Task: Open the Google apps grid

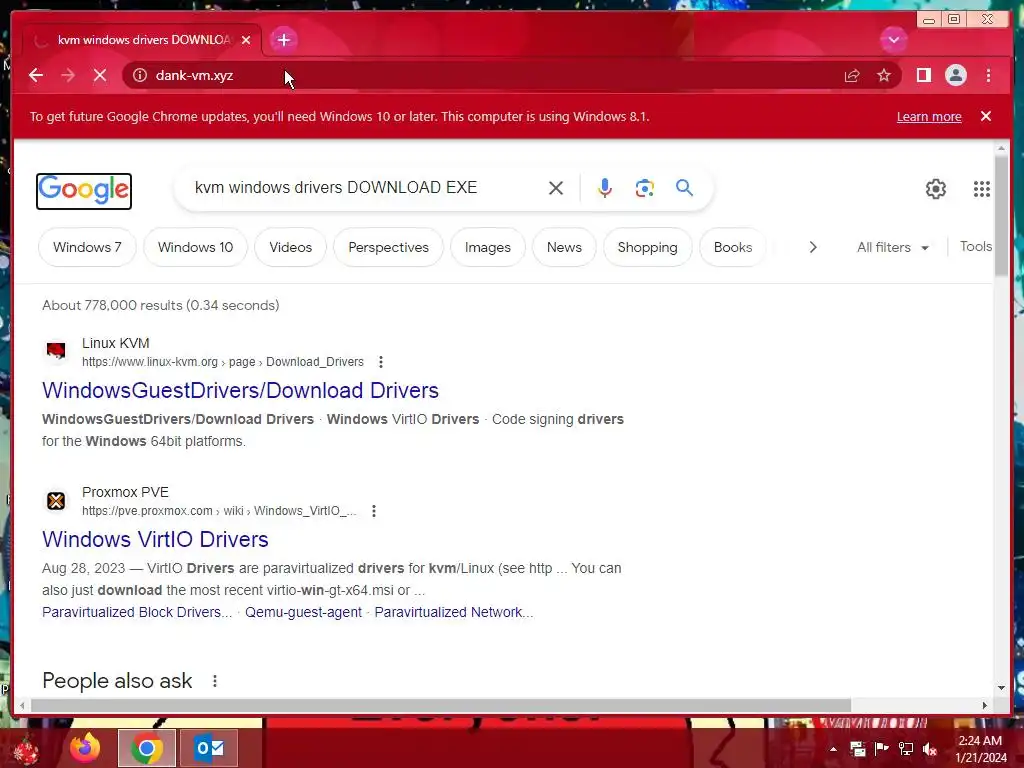Action: click(x=981, y=189)
